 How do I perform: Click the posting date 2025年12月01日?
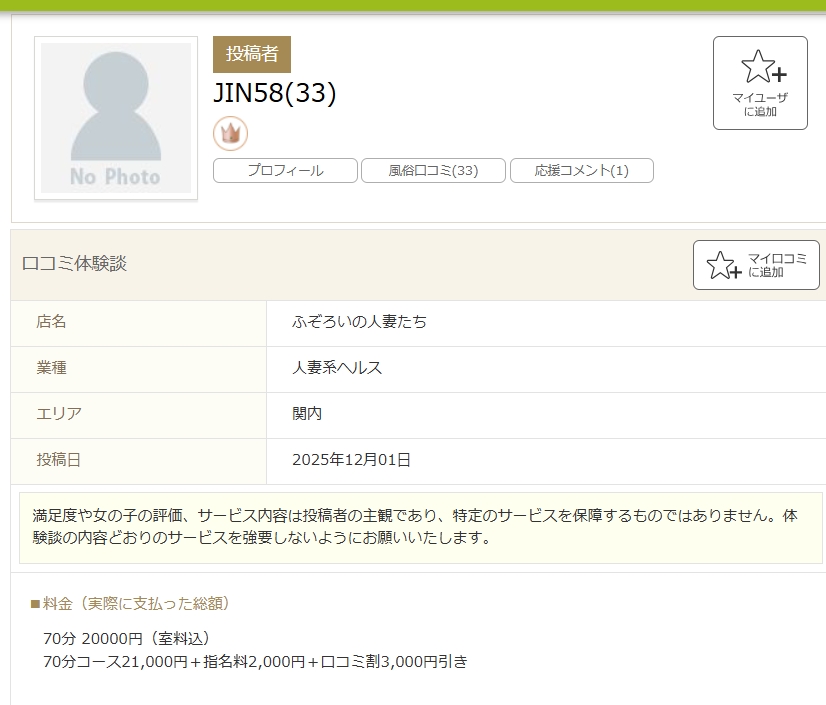click(x=351, y=460)
